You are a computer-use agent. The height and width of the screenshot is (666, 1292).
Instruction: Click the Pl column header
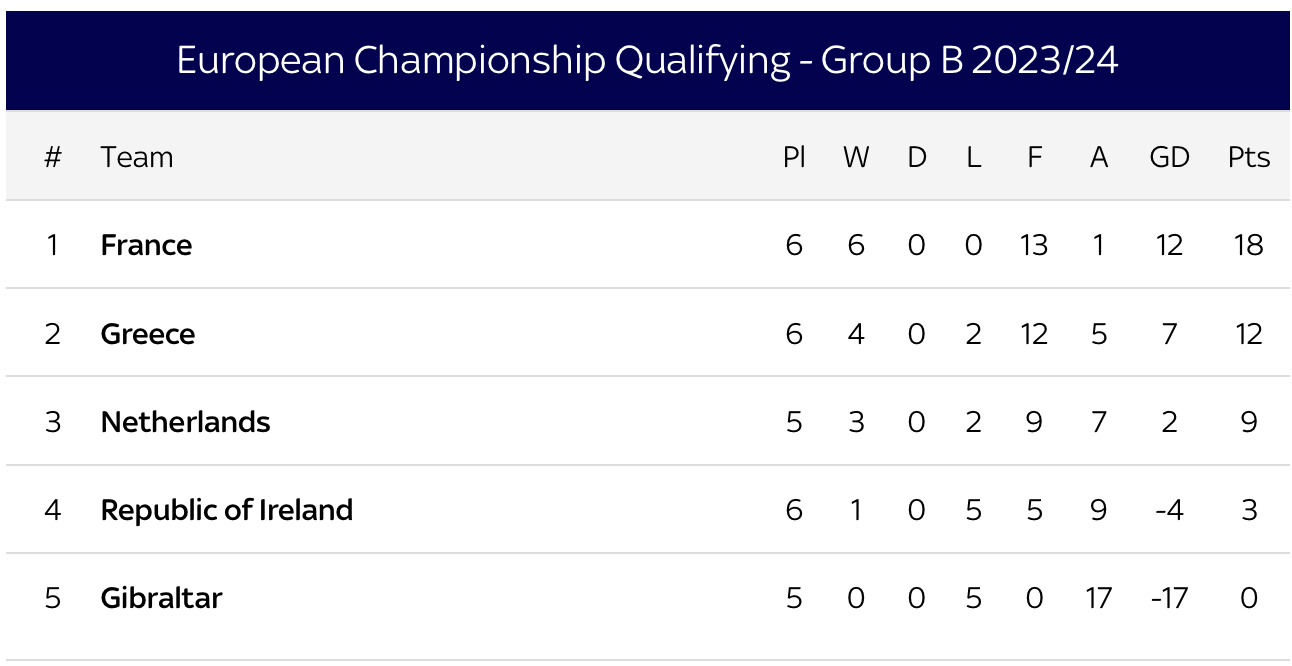(x=794, y=157)
